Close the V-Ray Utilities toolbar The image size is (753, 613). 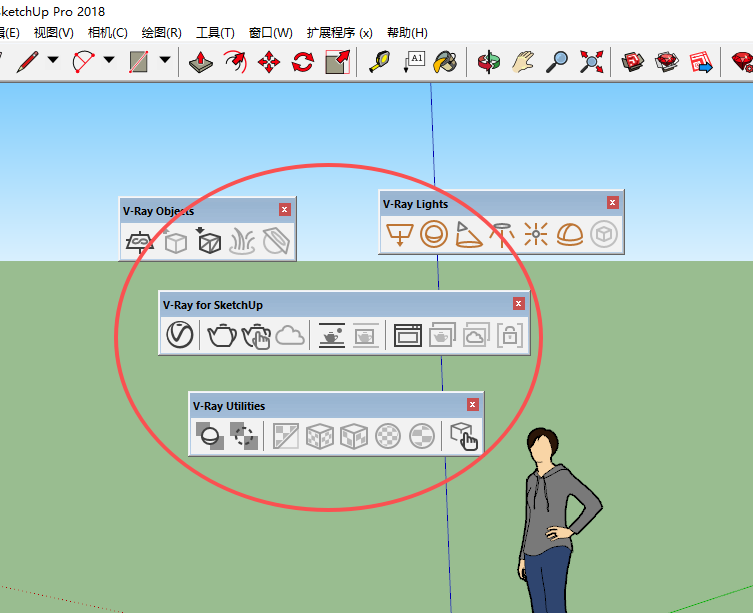point(473,405)
